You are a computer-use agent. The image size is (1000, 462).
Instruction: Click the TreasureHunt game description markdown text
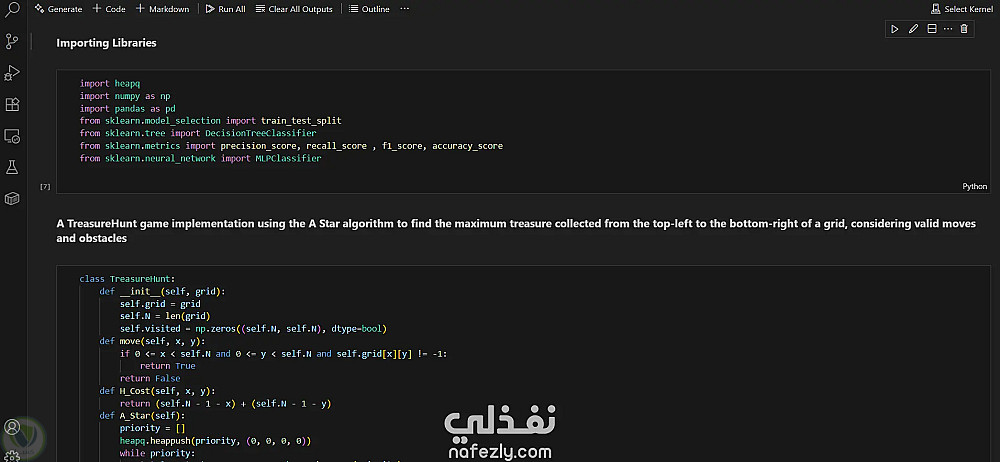tap(516, 231)
